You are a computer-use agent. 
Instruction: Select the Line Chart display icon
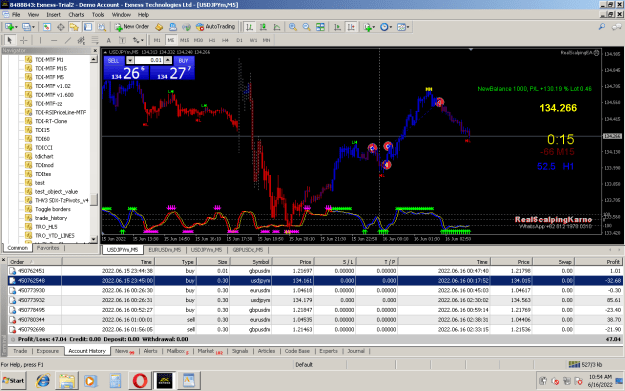[277, 27]
